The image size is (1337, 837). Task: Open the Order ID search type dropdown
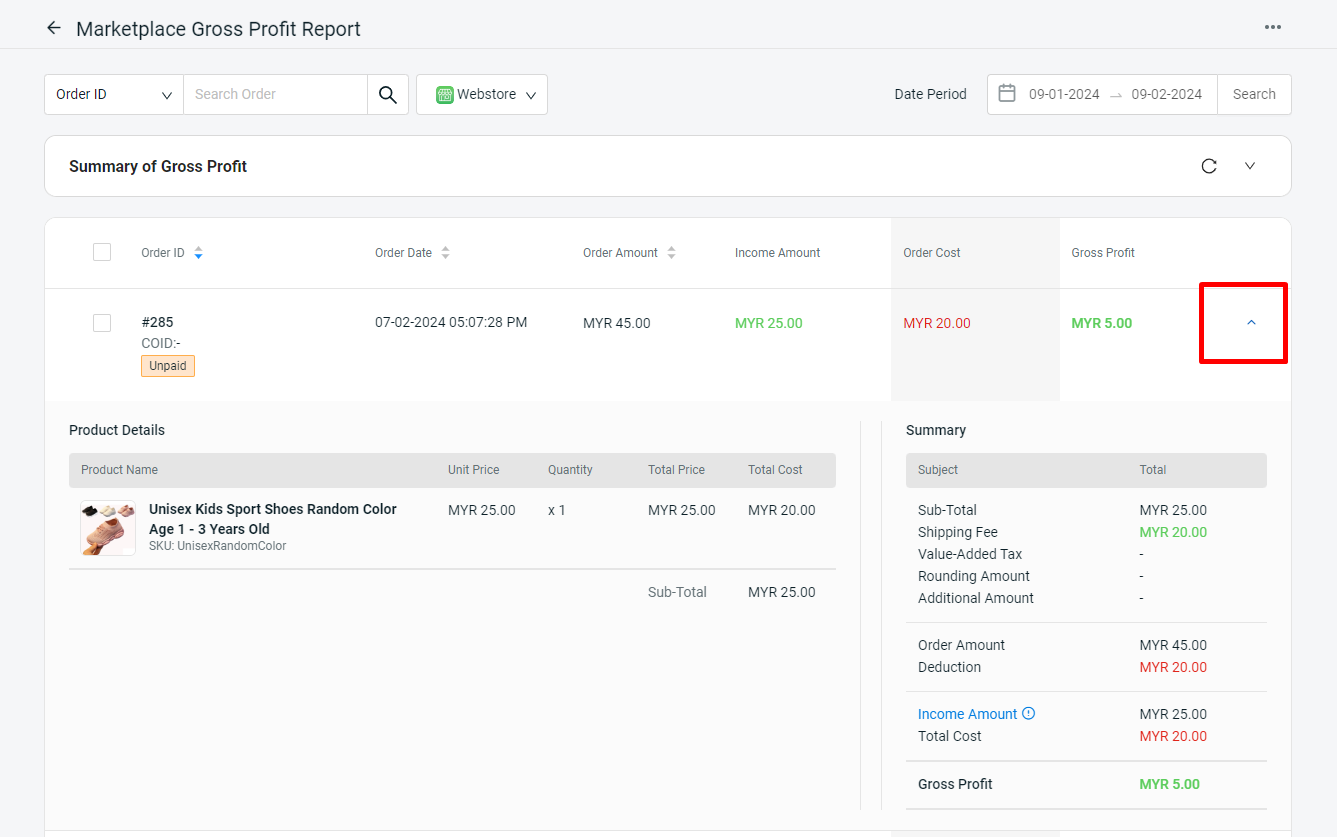(114, 94)
